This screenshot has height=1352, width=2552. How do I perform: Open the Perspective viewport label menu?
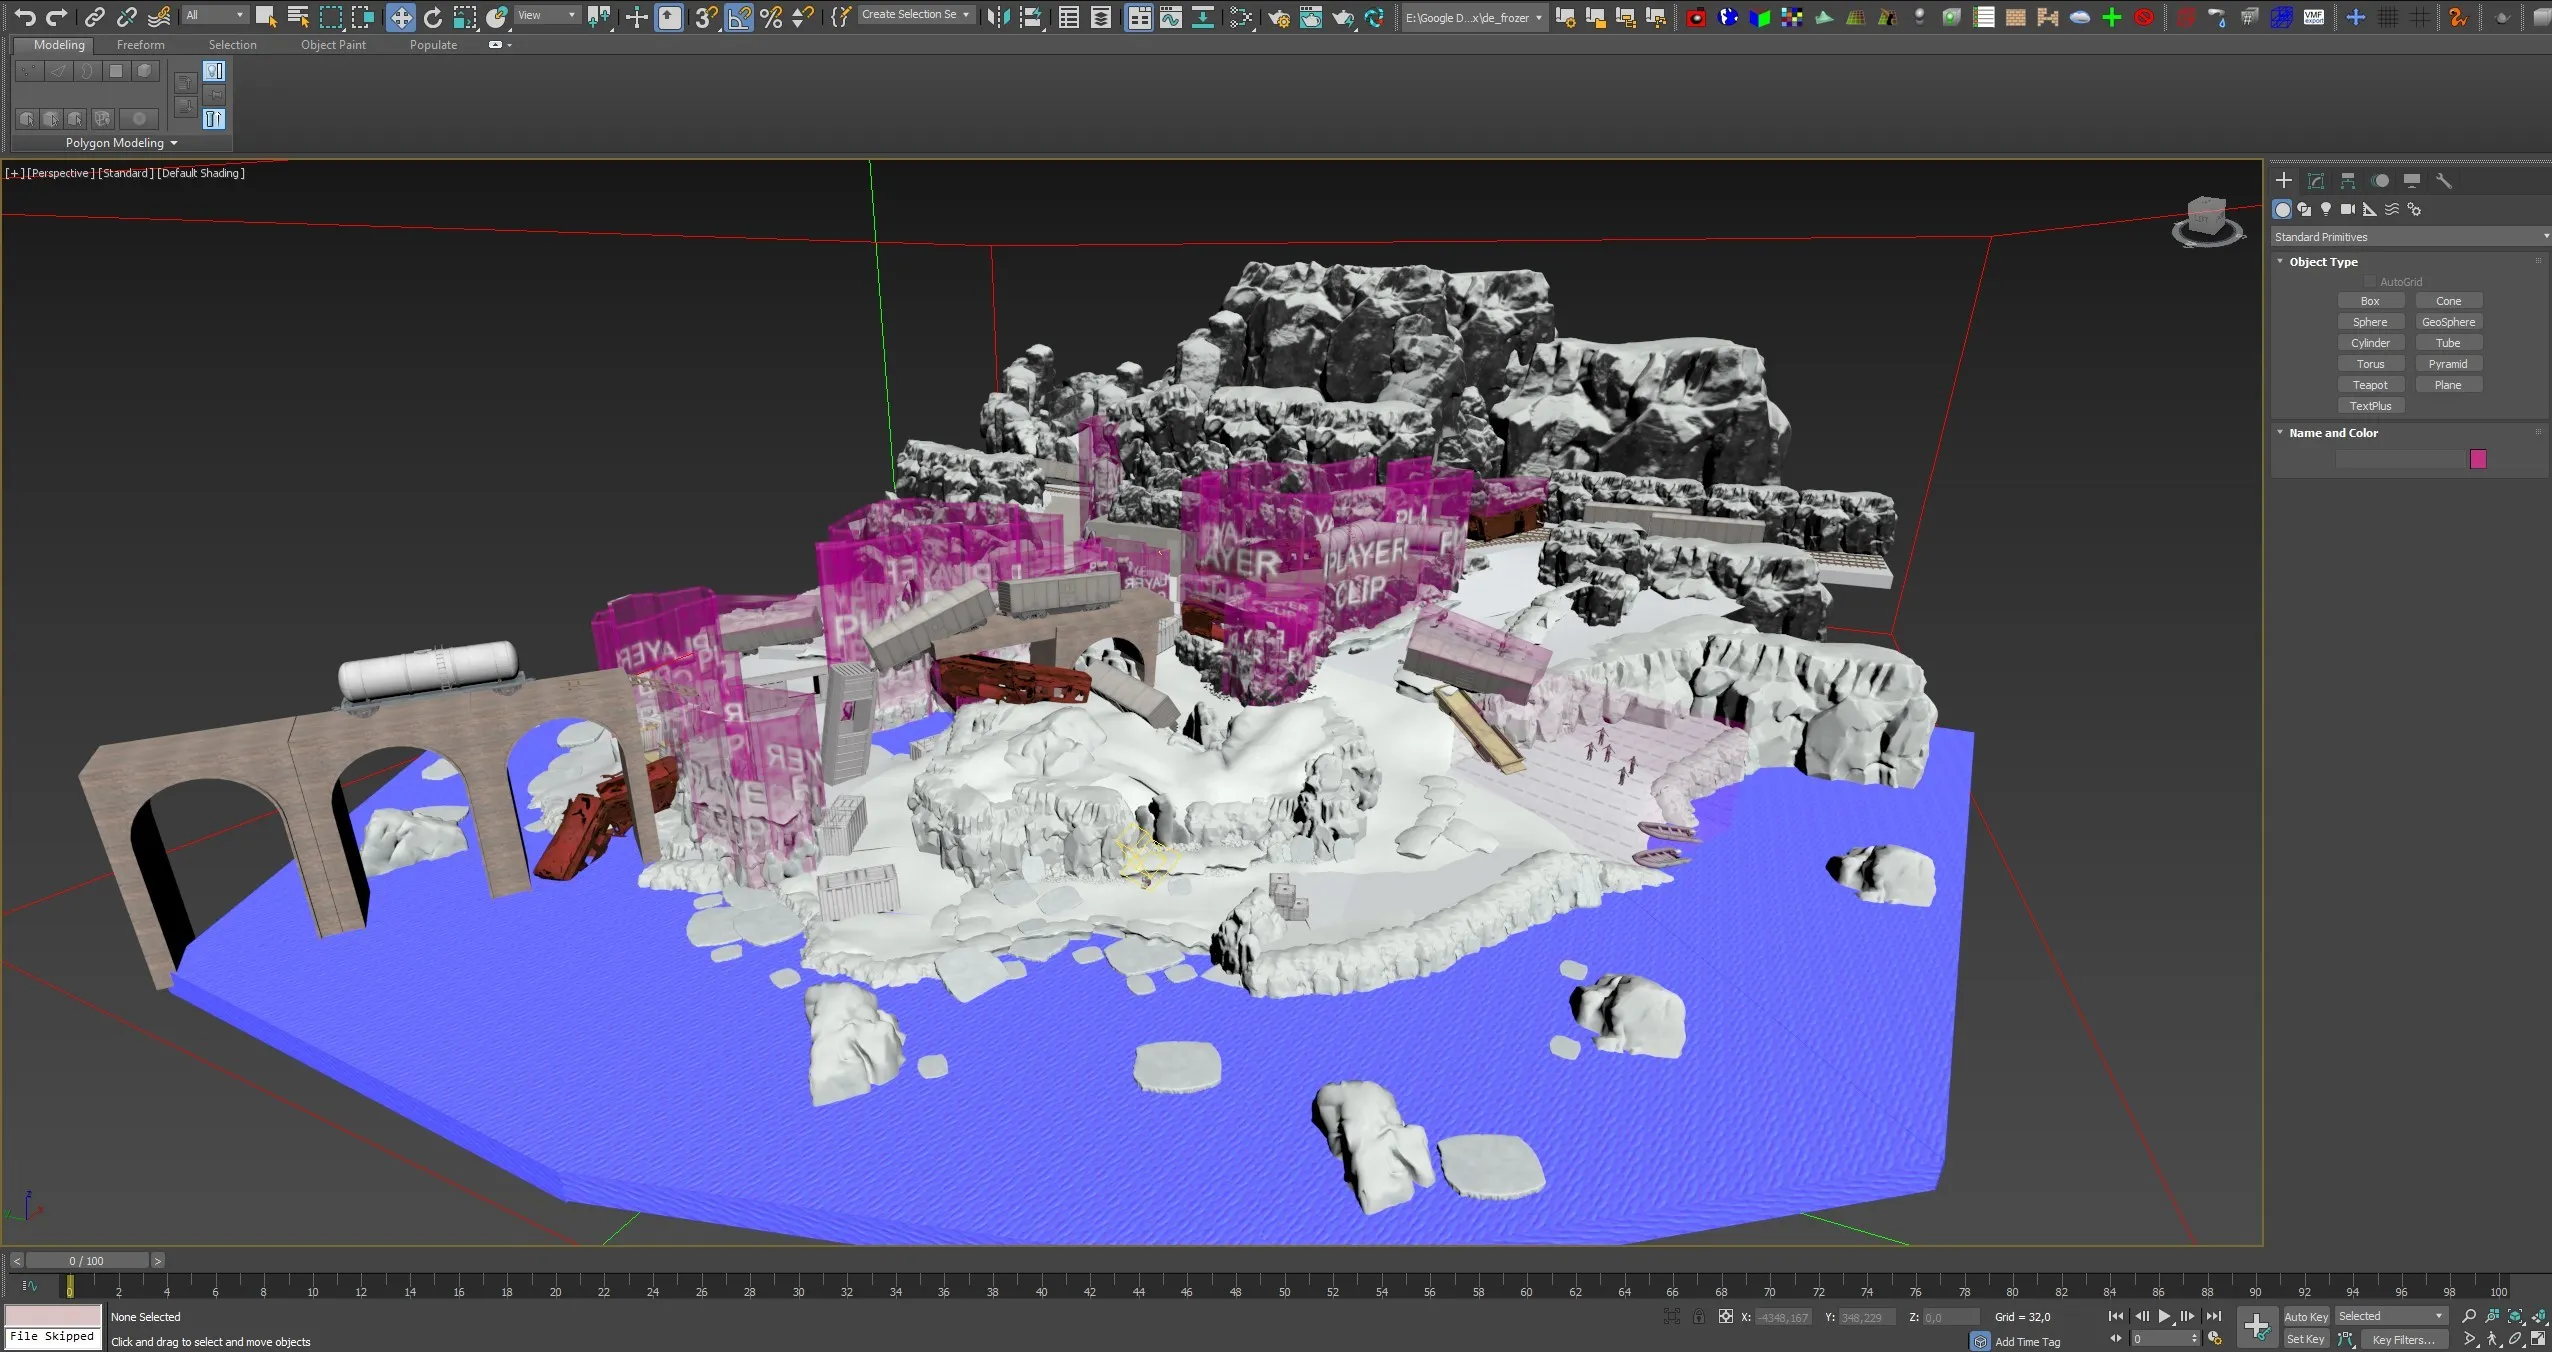coord(61,173)
